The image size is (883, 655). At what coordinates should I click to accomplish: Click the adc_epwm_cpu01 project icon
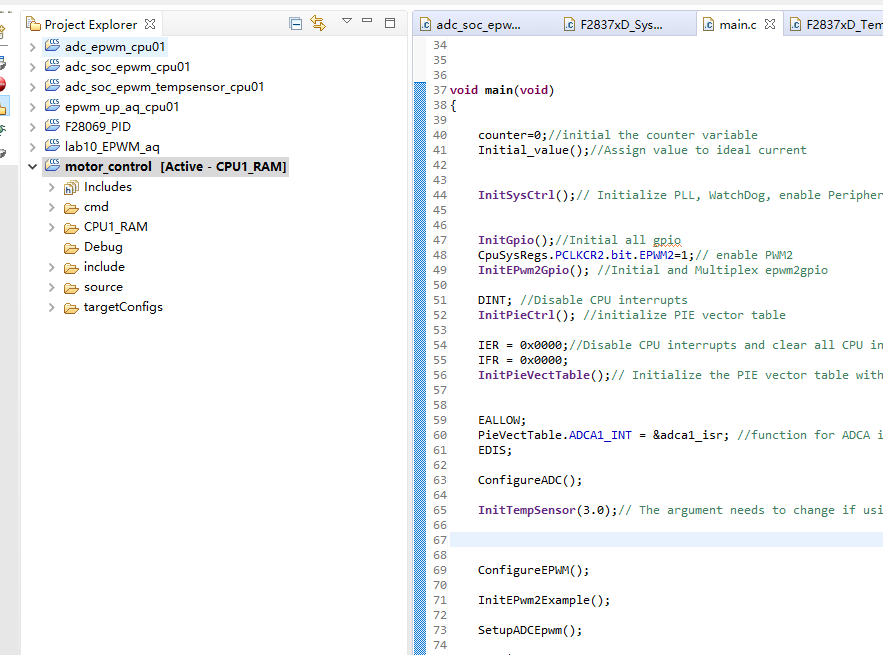point(52,46)
